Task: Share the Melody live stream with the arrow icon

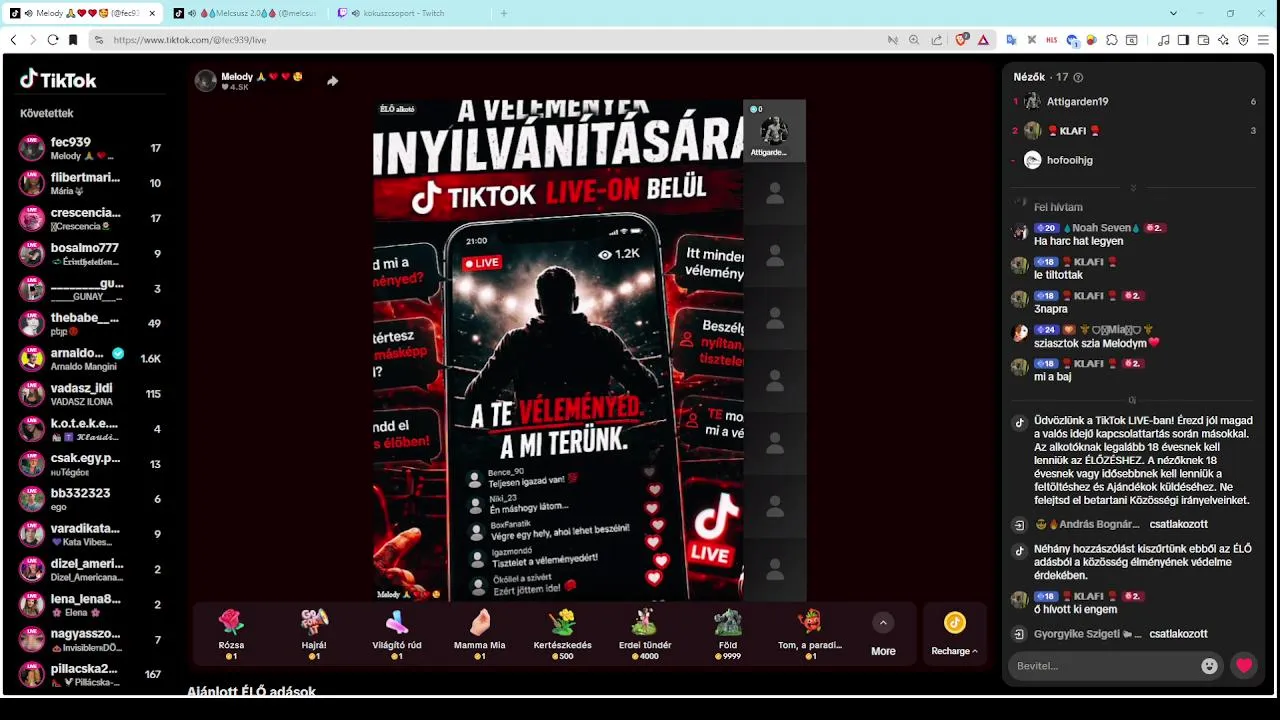Action: [x=332, y=81]
